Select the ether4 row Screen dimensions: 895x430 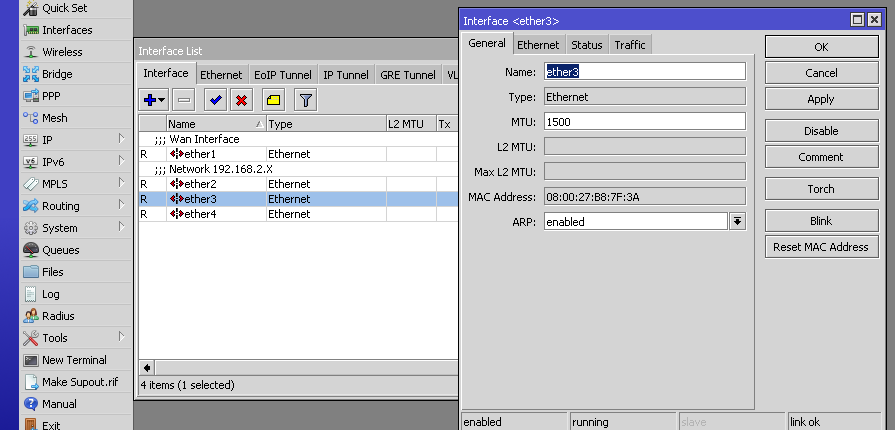coord(299,214)
